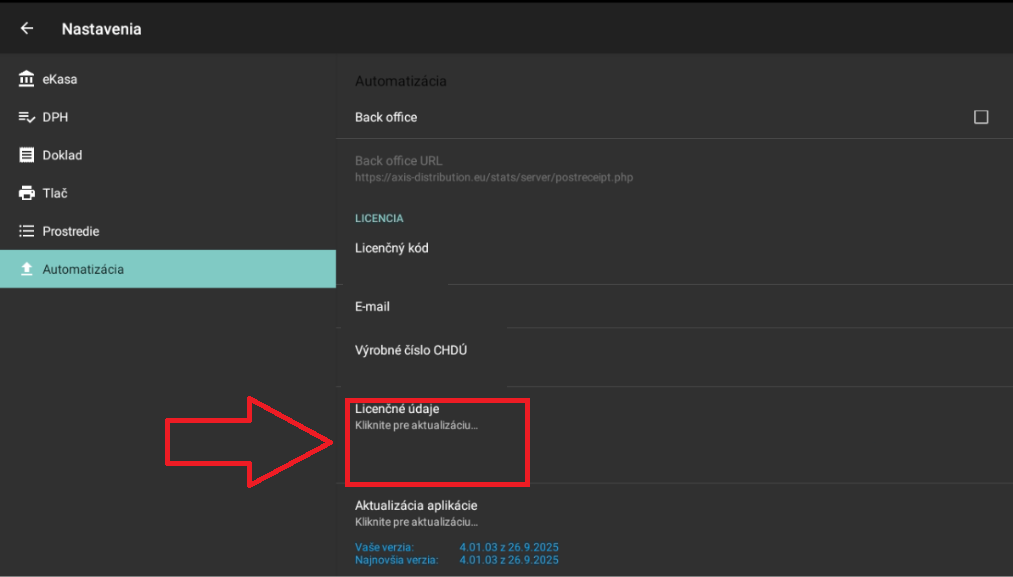This screenshot has width=1013, height=577.
Task: Click the Doklad receipt document icon
Action: pos(27,155)
